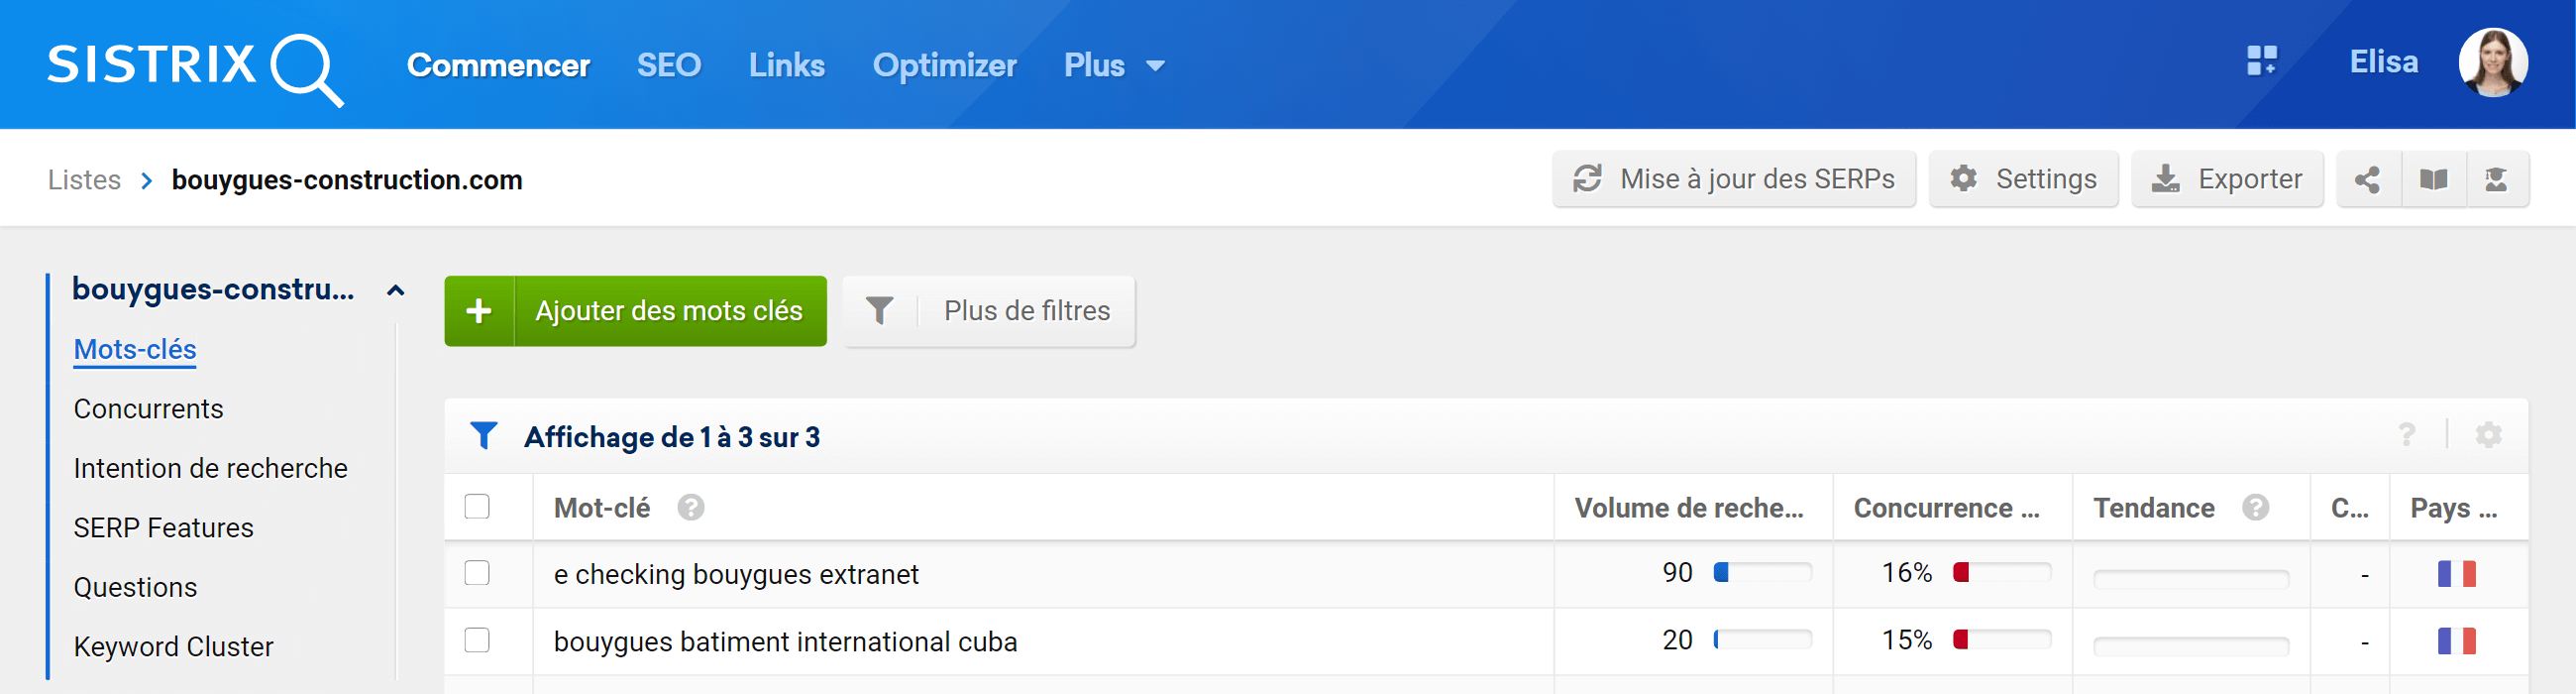Open the Optimizer navigation tab
This screenshot has height=694, width=2576.
[x=944, y=66]
